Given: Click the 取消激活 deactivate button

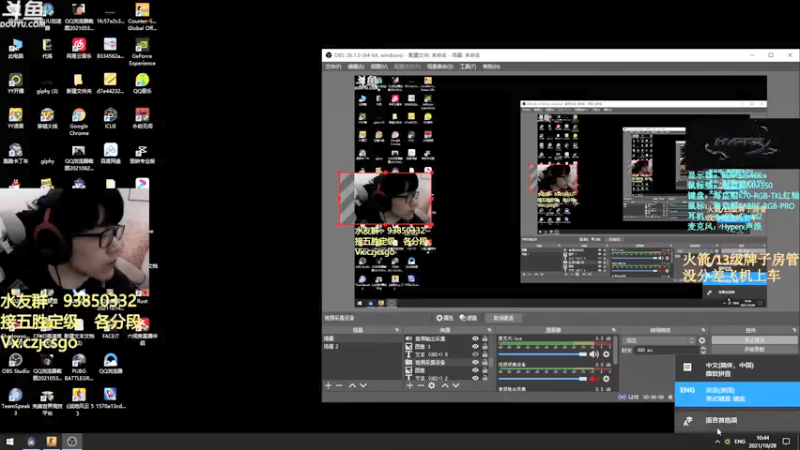Looking at the screenshot, I should point(503,318).
